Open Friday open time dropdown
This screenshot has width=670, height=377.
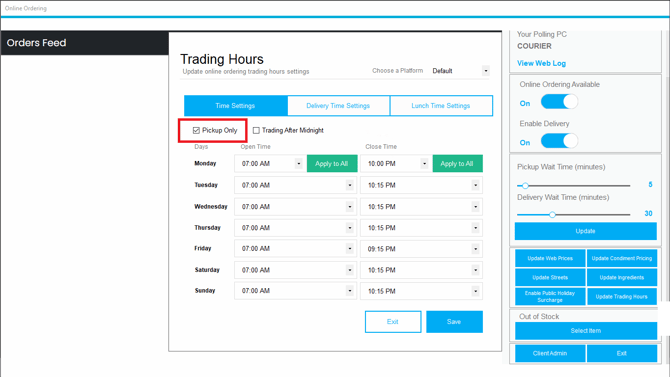pos(350,249)
